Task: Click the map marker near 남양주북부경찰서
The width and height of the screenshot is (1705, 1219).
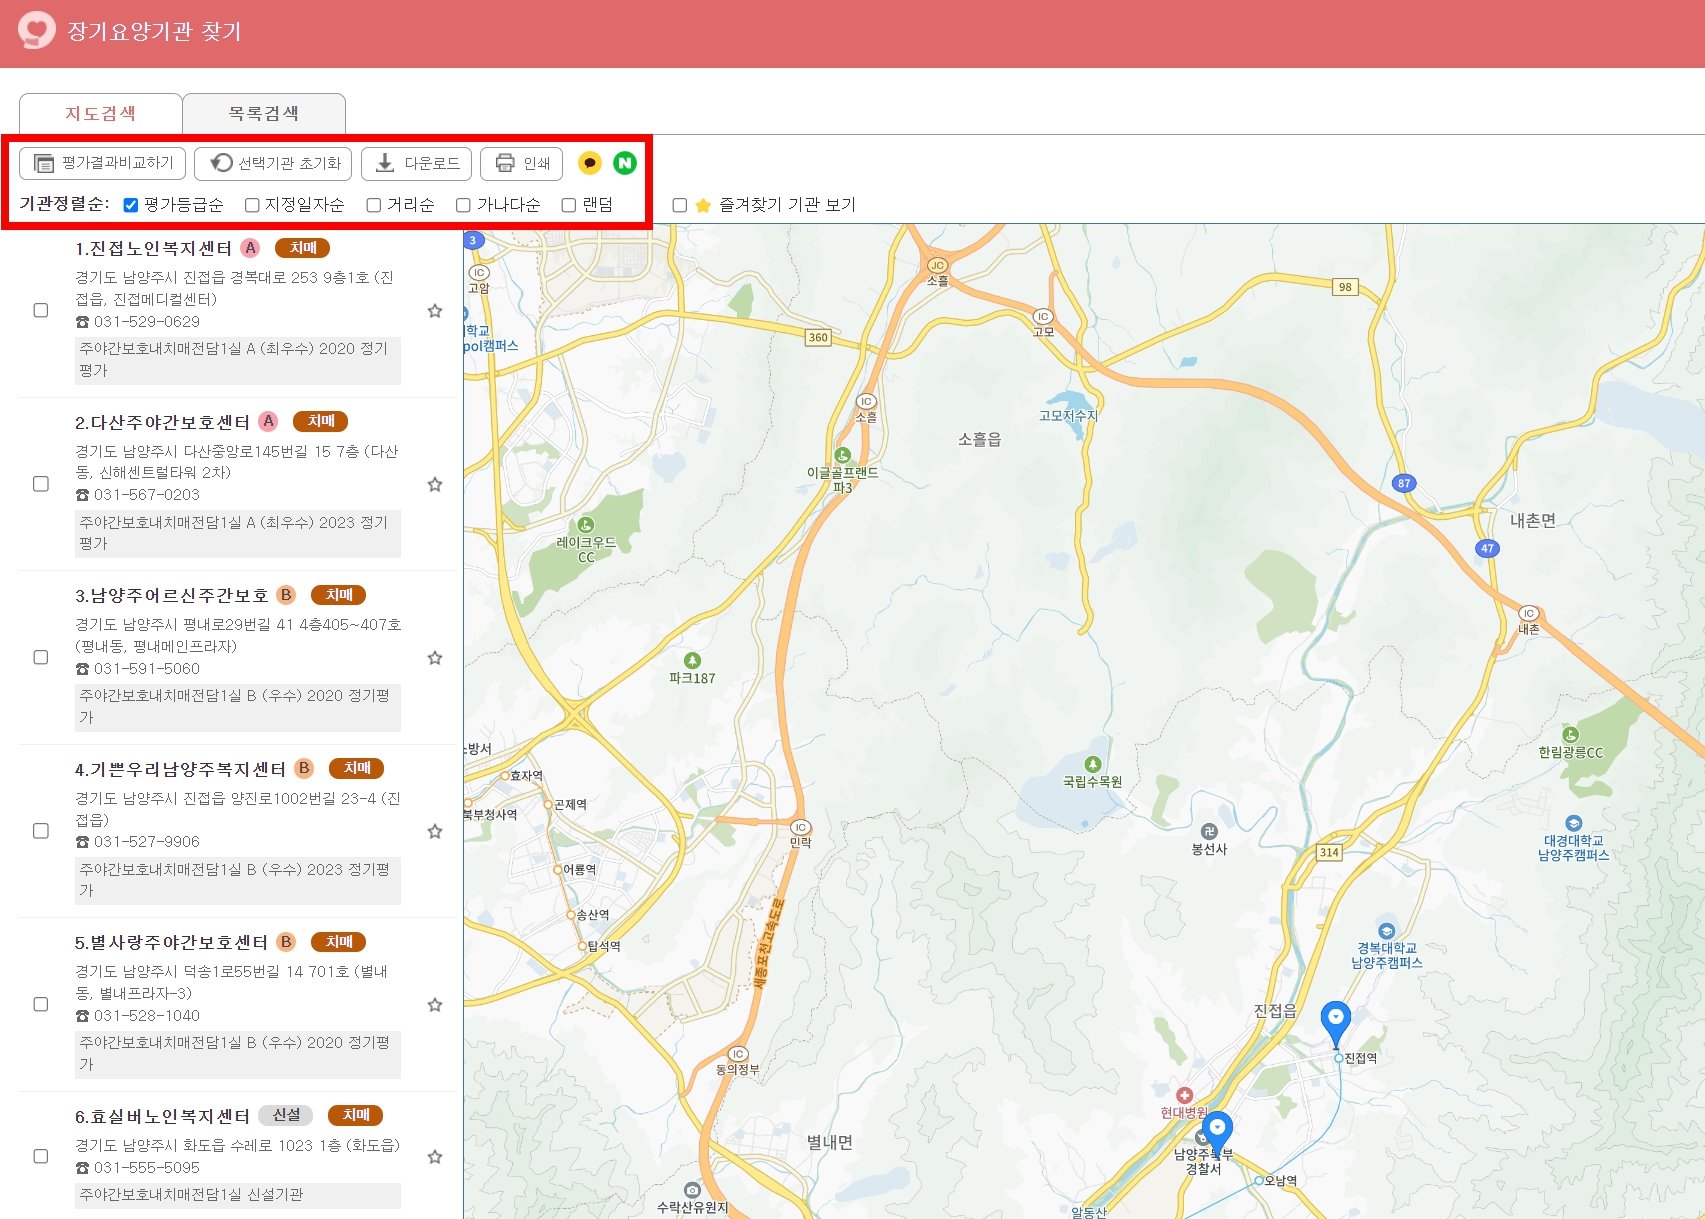Action: 1218,1127
